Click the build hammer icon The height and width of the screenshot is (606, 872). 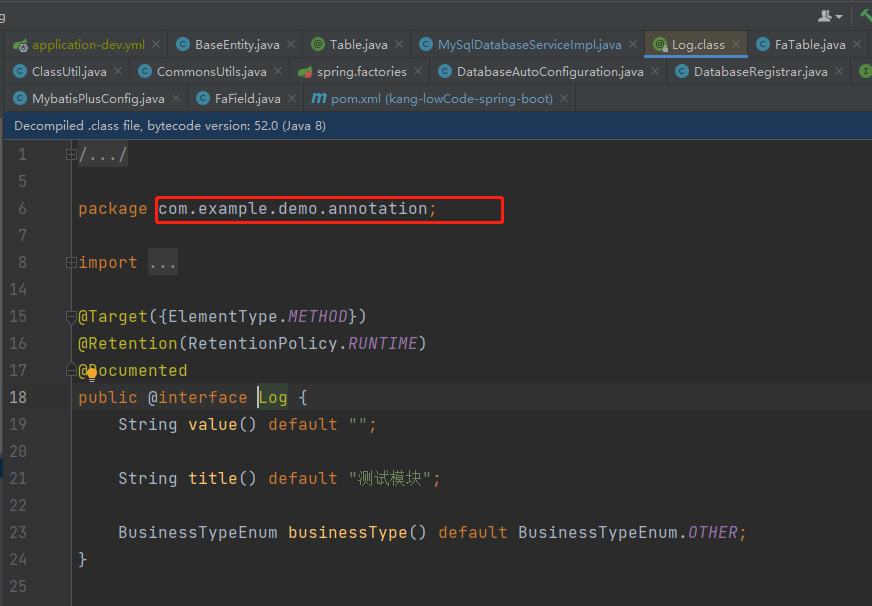[866, 16]
